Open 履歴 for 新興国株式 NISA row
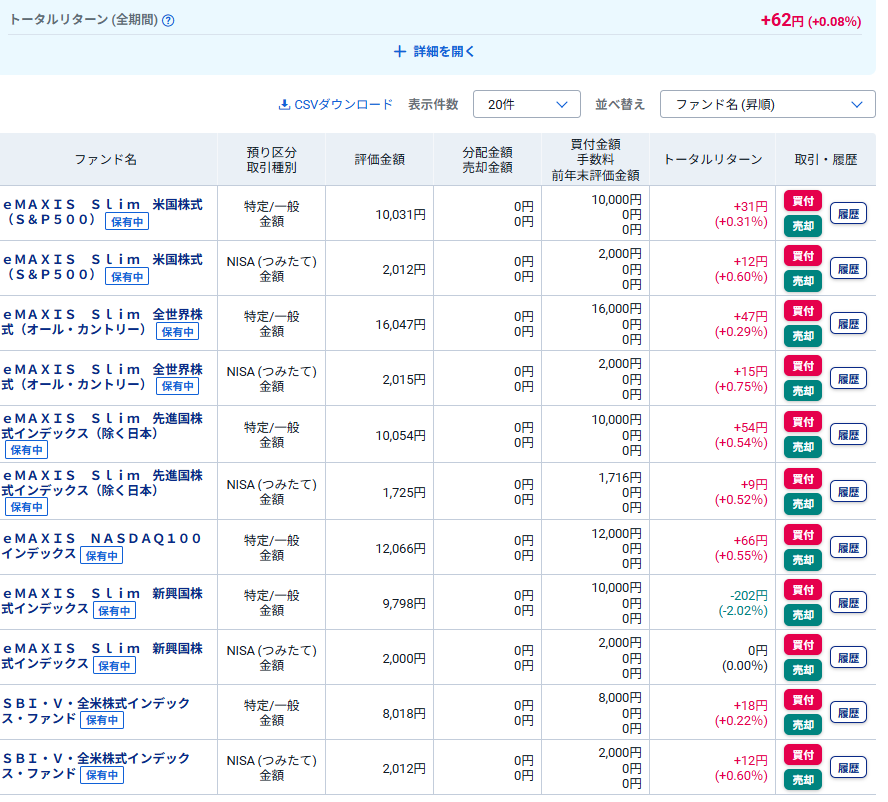 click(848, 658)
